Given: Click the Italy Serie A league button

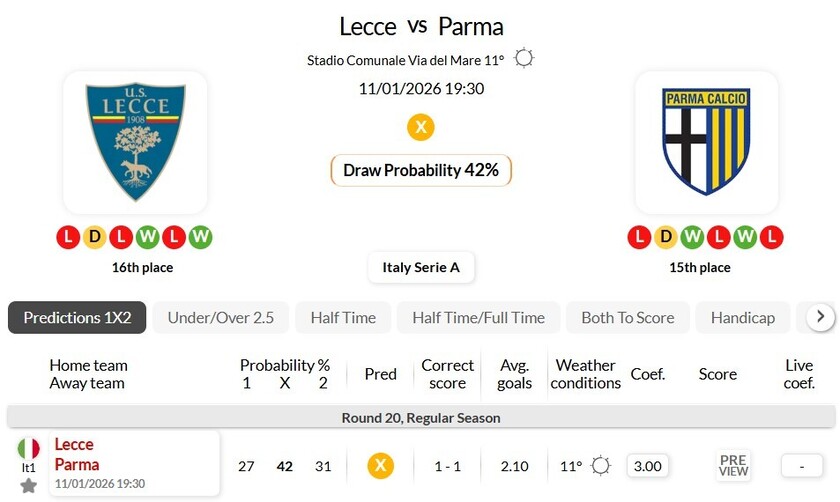Looking at the screenshot, I should click(x=421, y=267).
